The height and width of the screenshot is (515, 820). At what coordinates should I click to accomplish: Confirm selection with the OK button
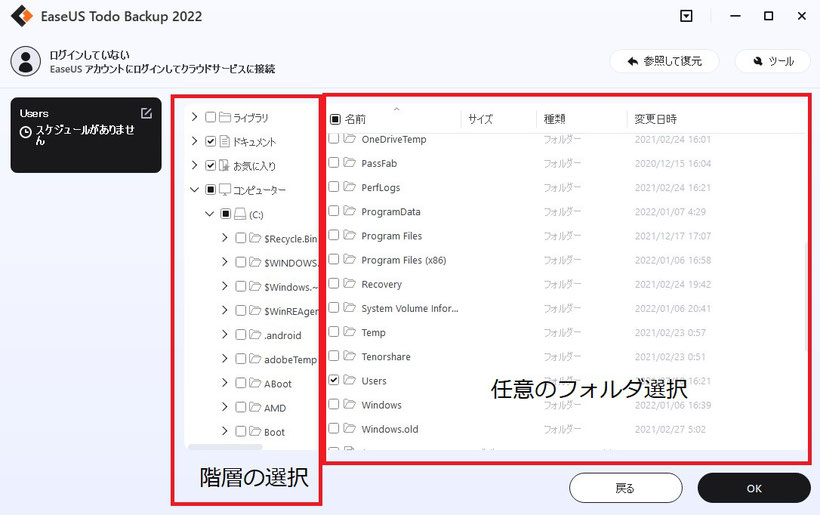click(754, 488)
